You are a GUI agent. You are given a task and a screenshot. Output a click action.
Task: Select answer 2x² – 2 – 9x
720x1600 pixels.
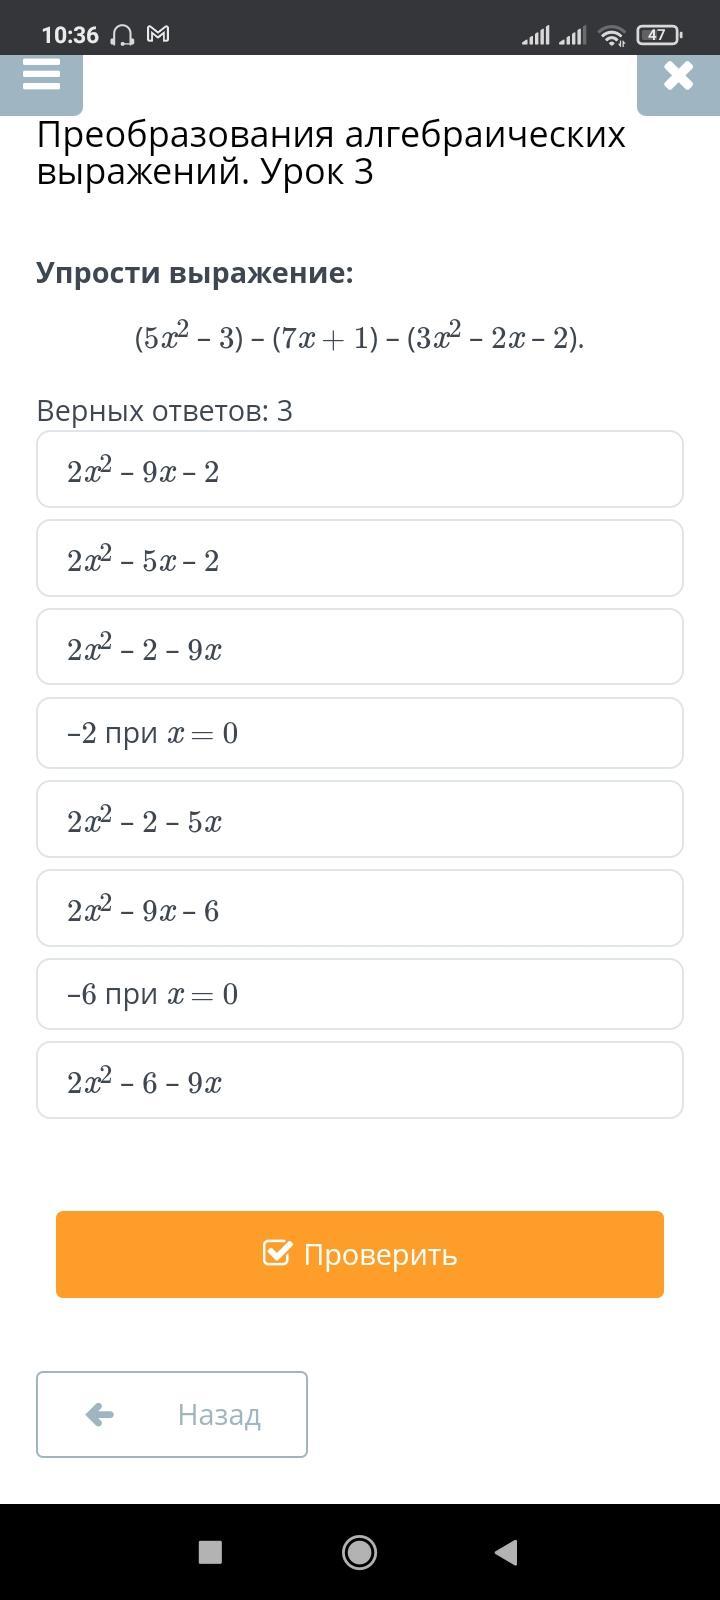click(x=360, y=647)
